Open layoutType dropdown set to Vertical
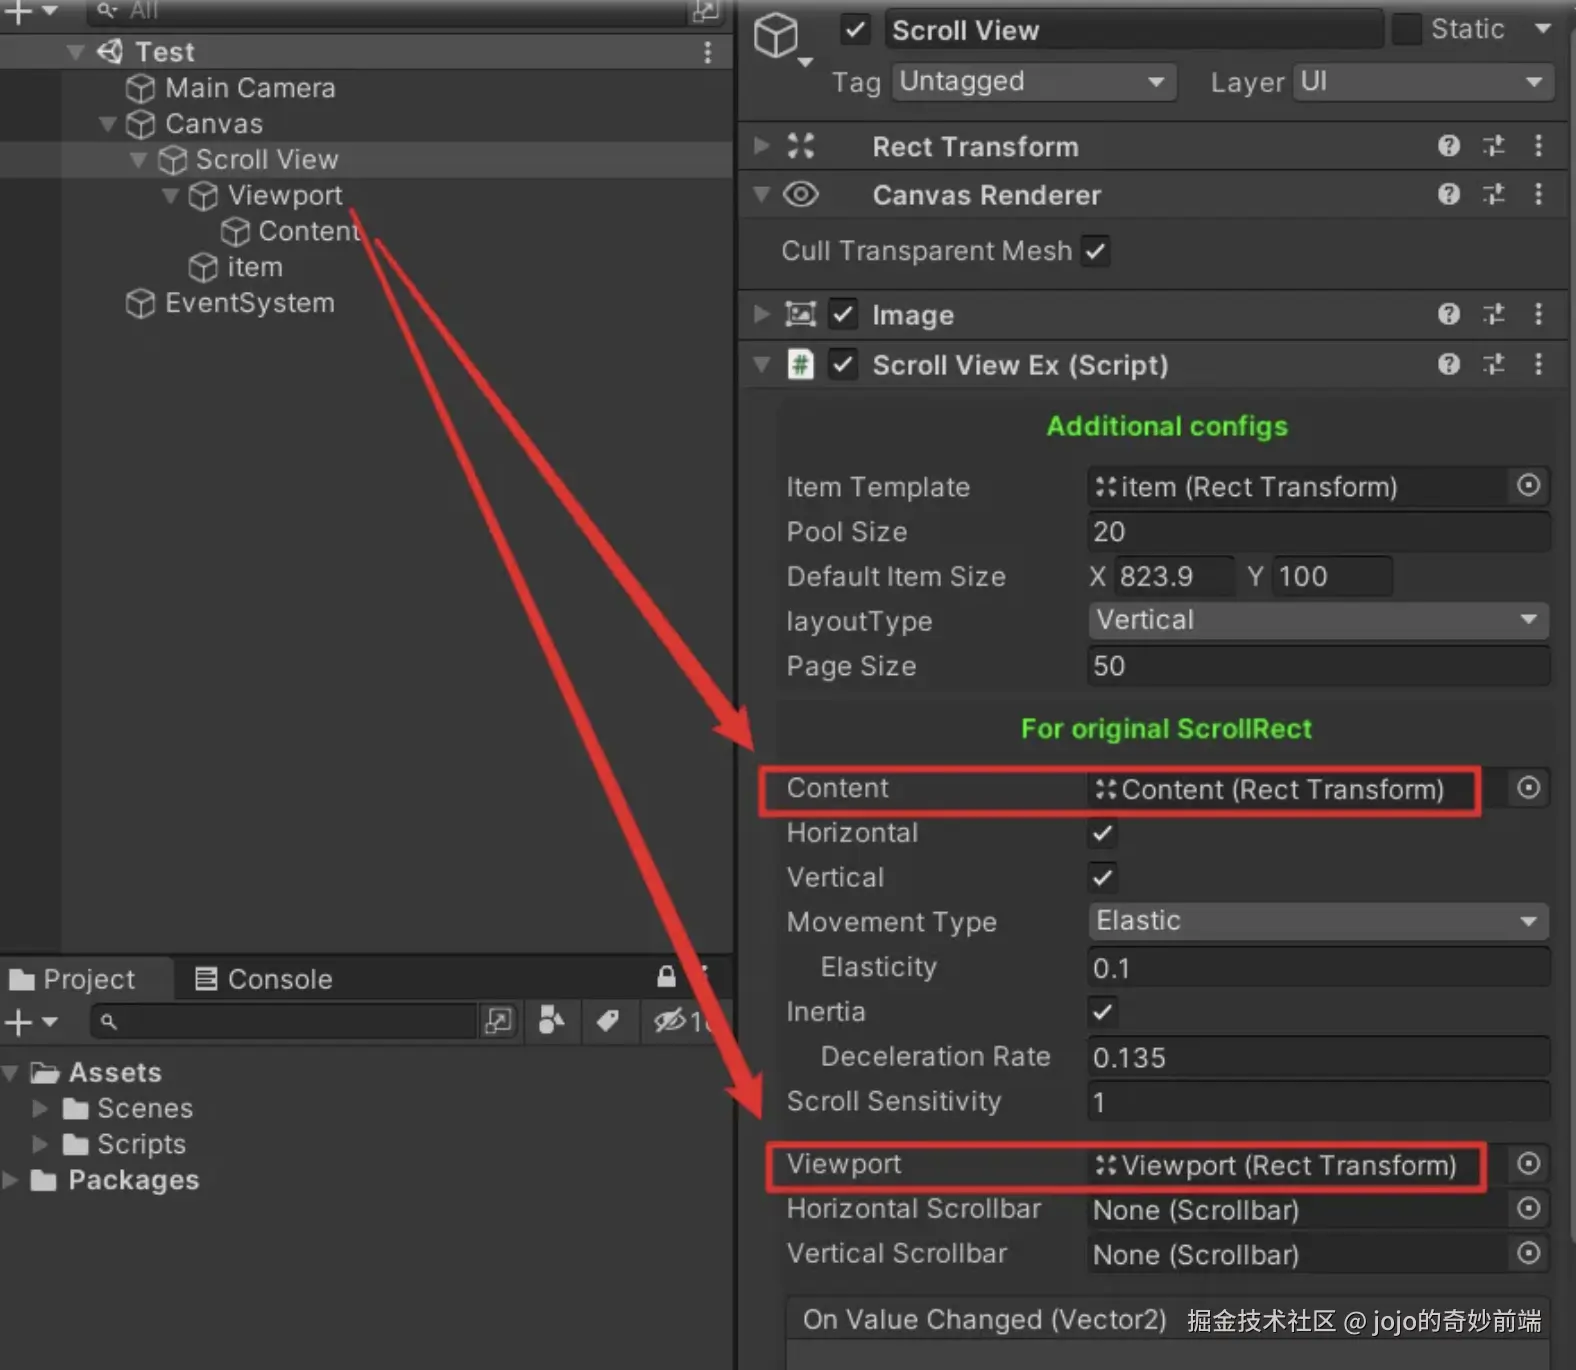 1318,620
